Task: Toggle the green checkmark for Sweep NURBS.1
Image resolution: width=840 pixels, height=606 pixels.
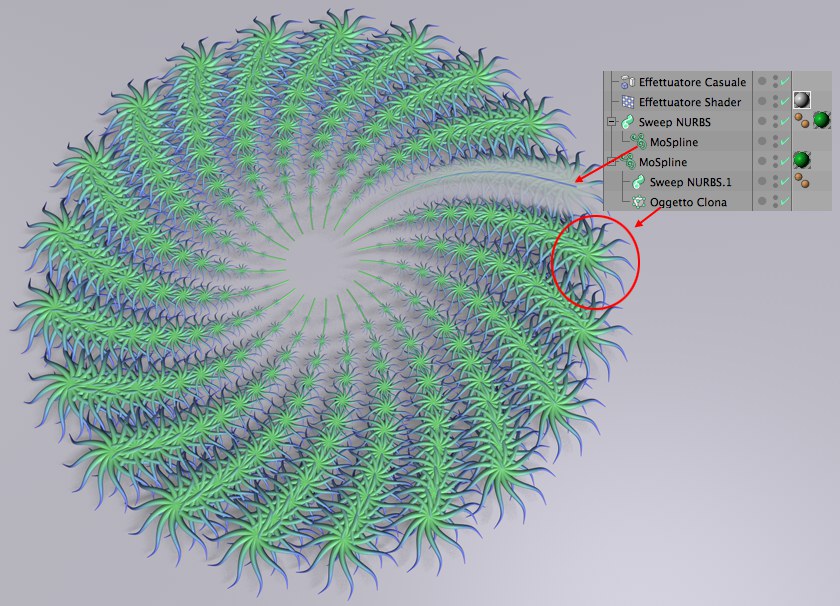Action: point(785,181)
